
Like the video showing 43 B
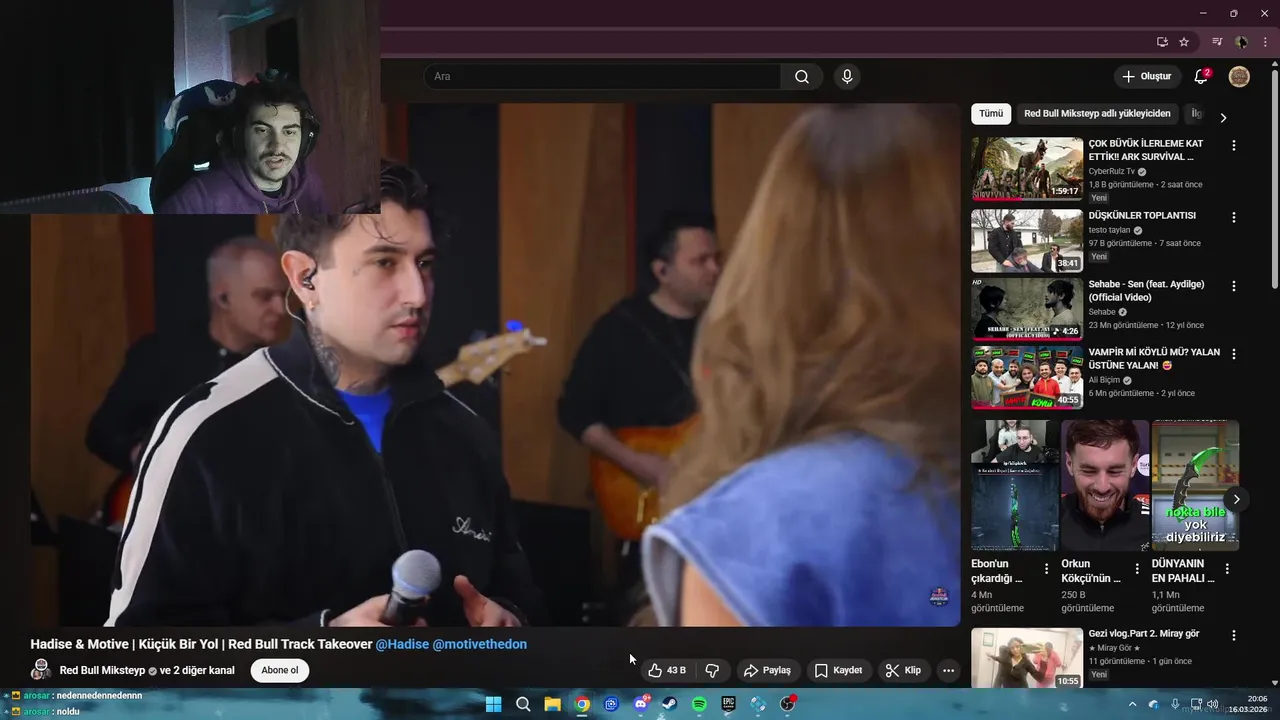click(x=667, y=670)
